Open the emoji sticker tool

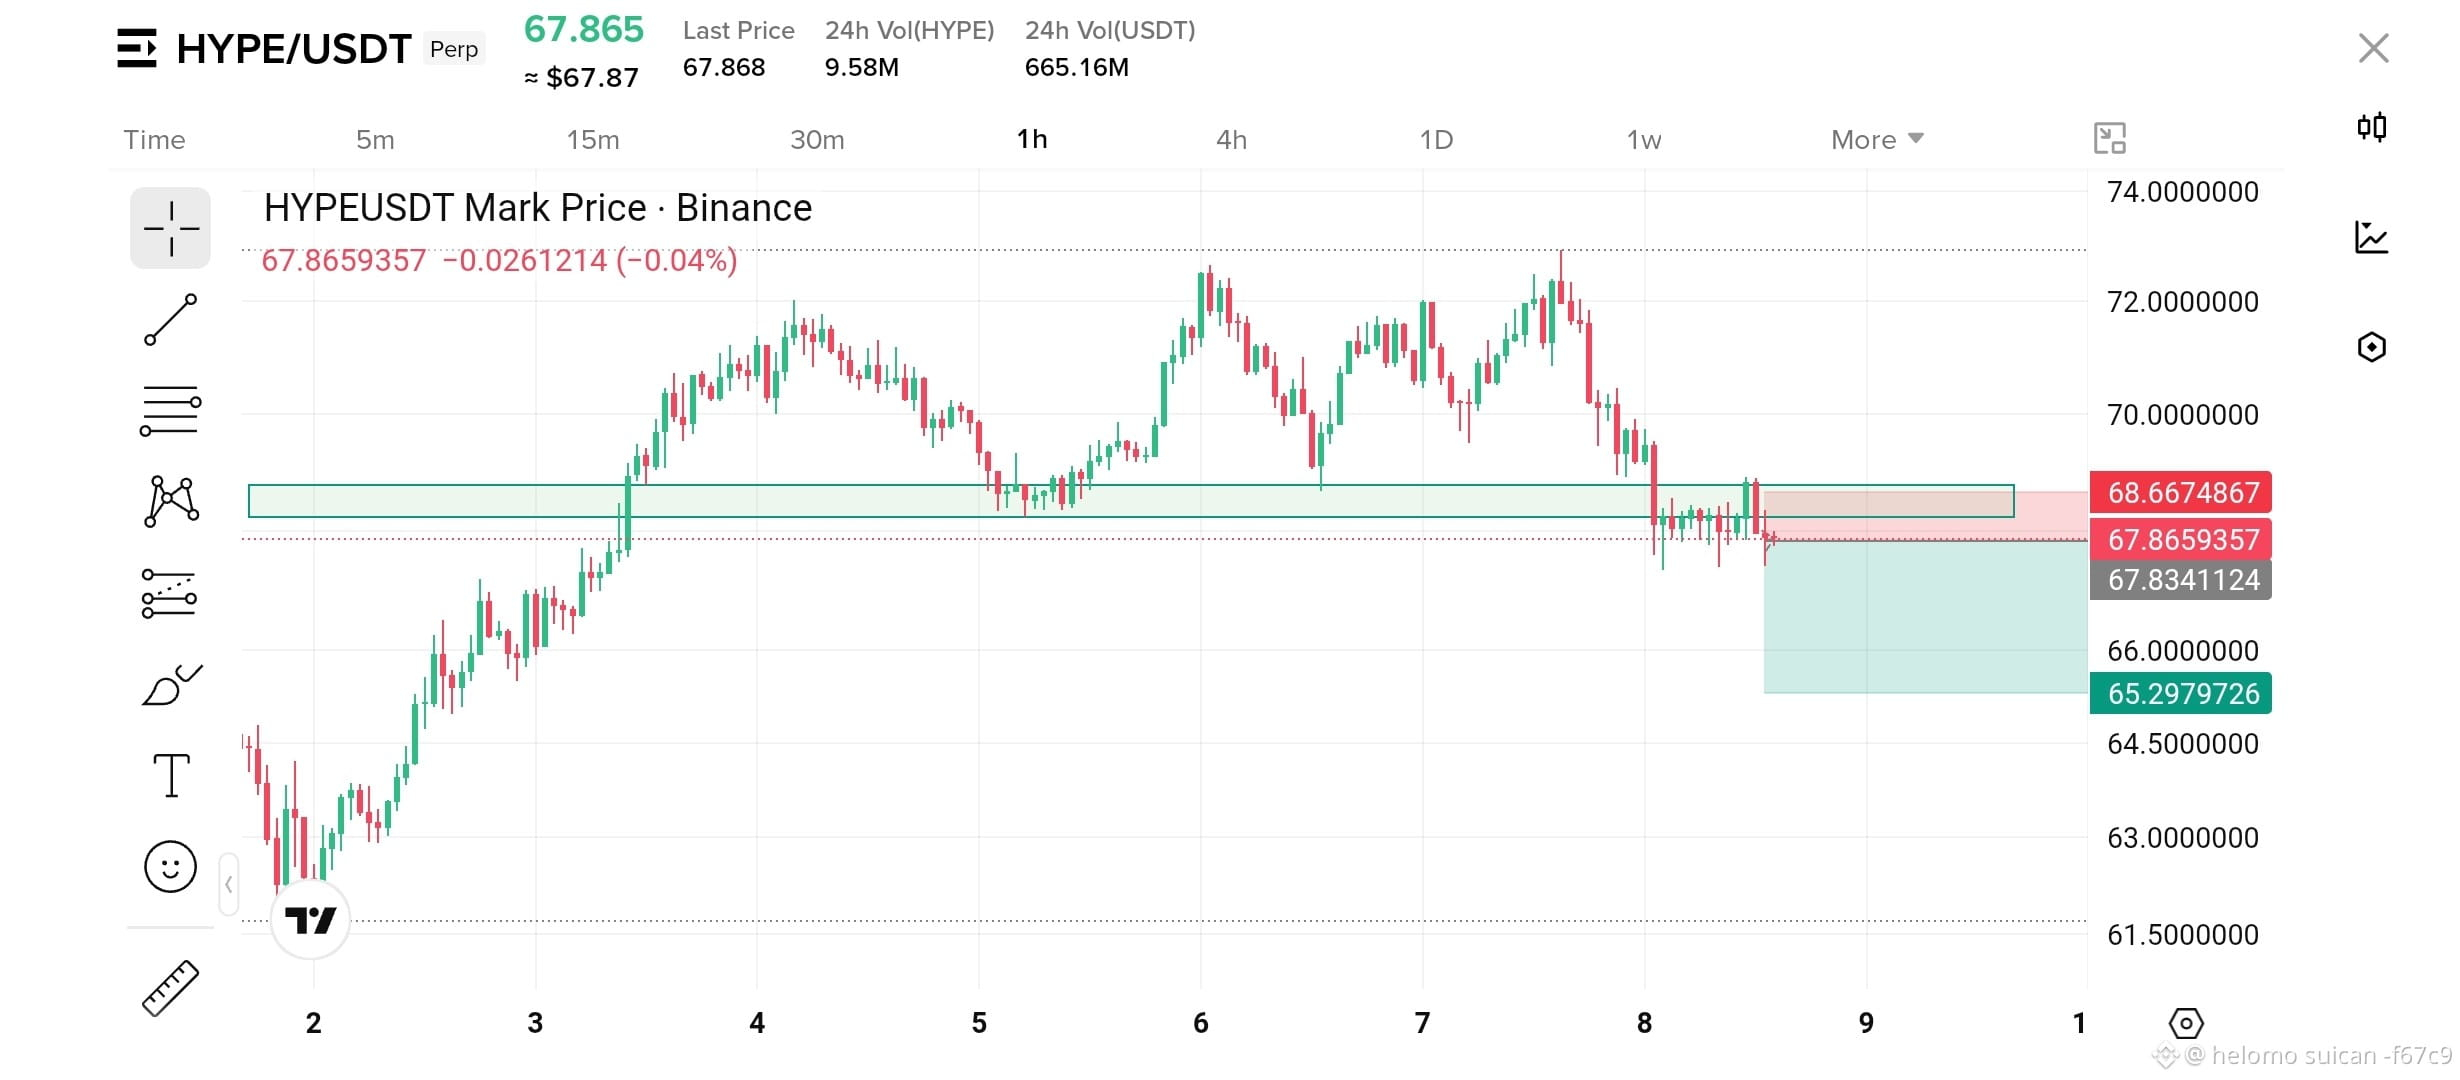click(170, 866)
